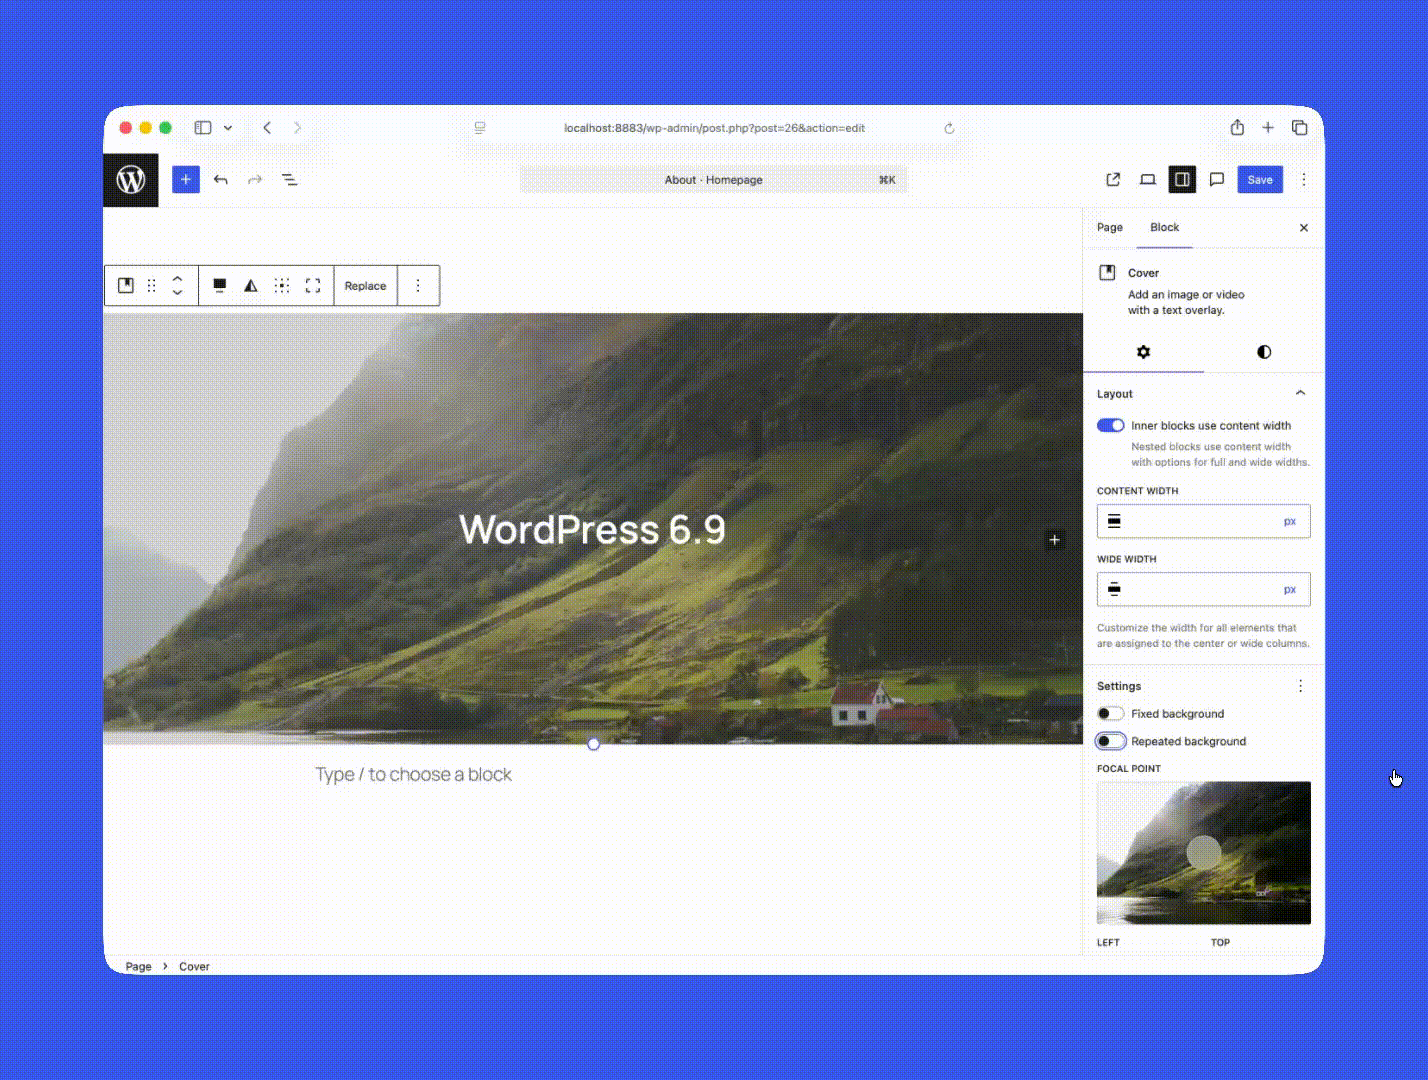This screenshot has width=1428, height=1080.
Task: Switch to the Page tab
Action: [1109, 227]
